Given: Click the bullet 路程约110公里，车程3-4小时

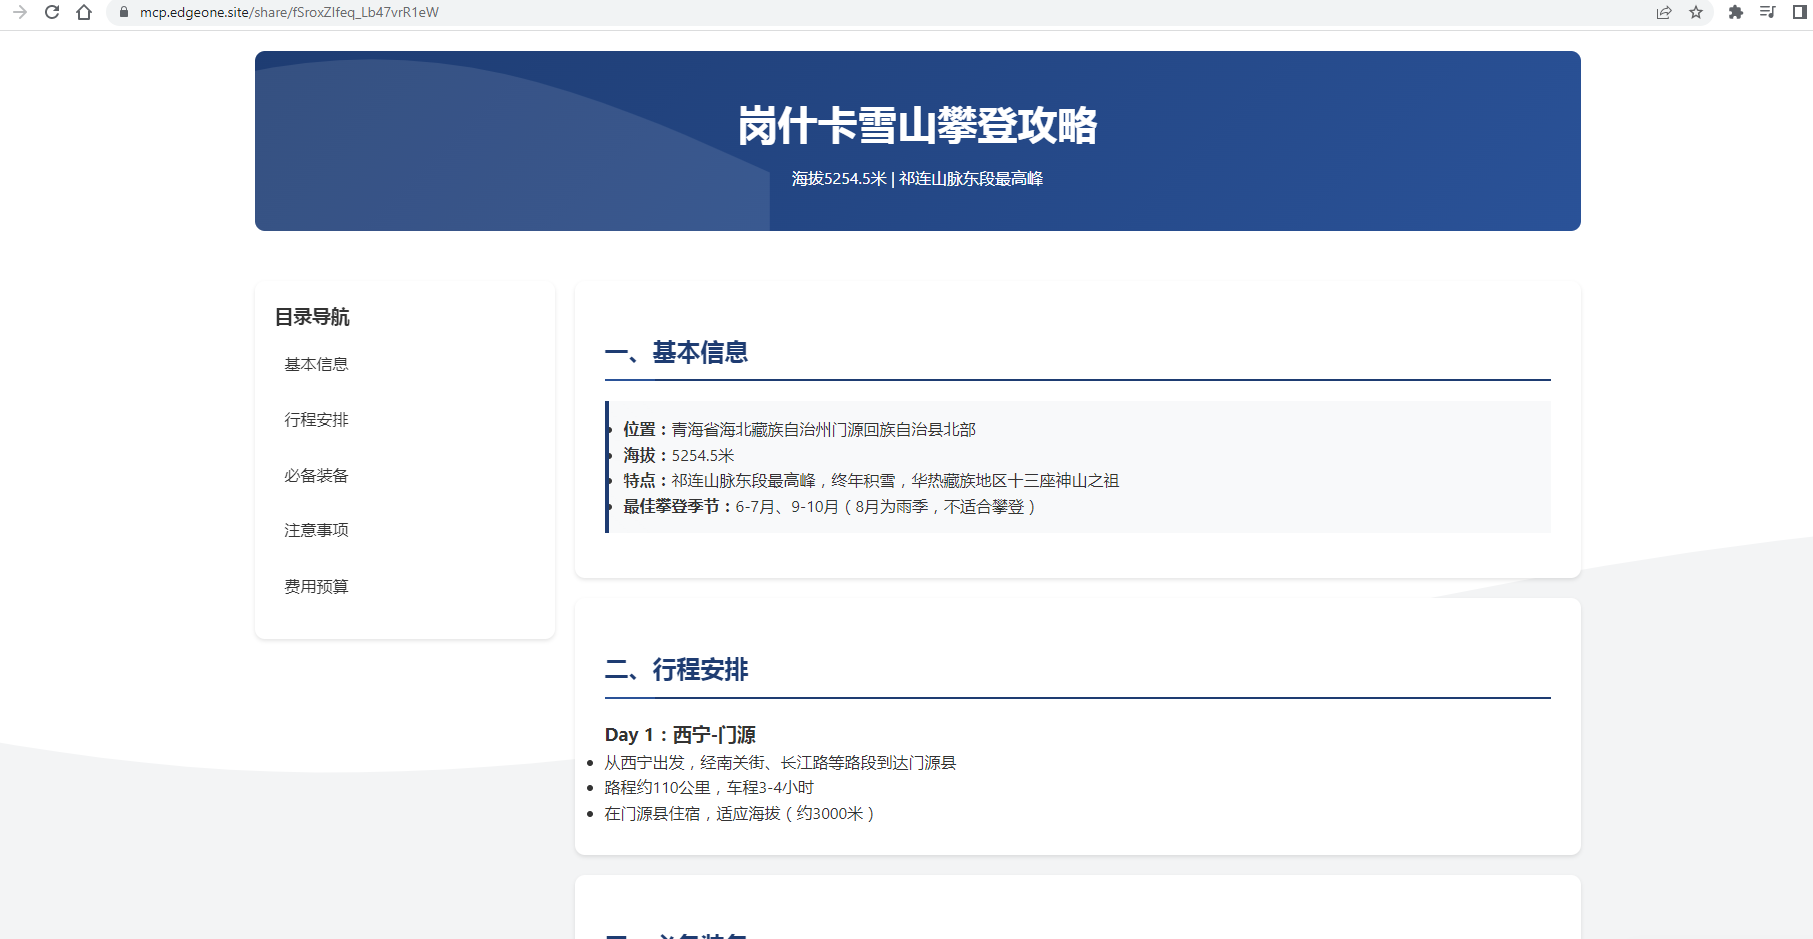Looking at the screenshot, I should [x=709, y=788].
